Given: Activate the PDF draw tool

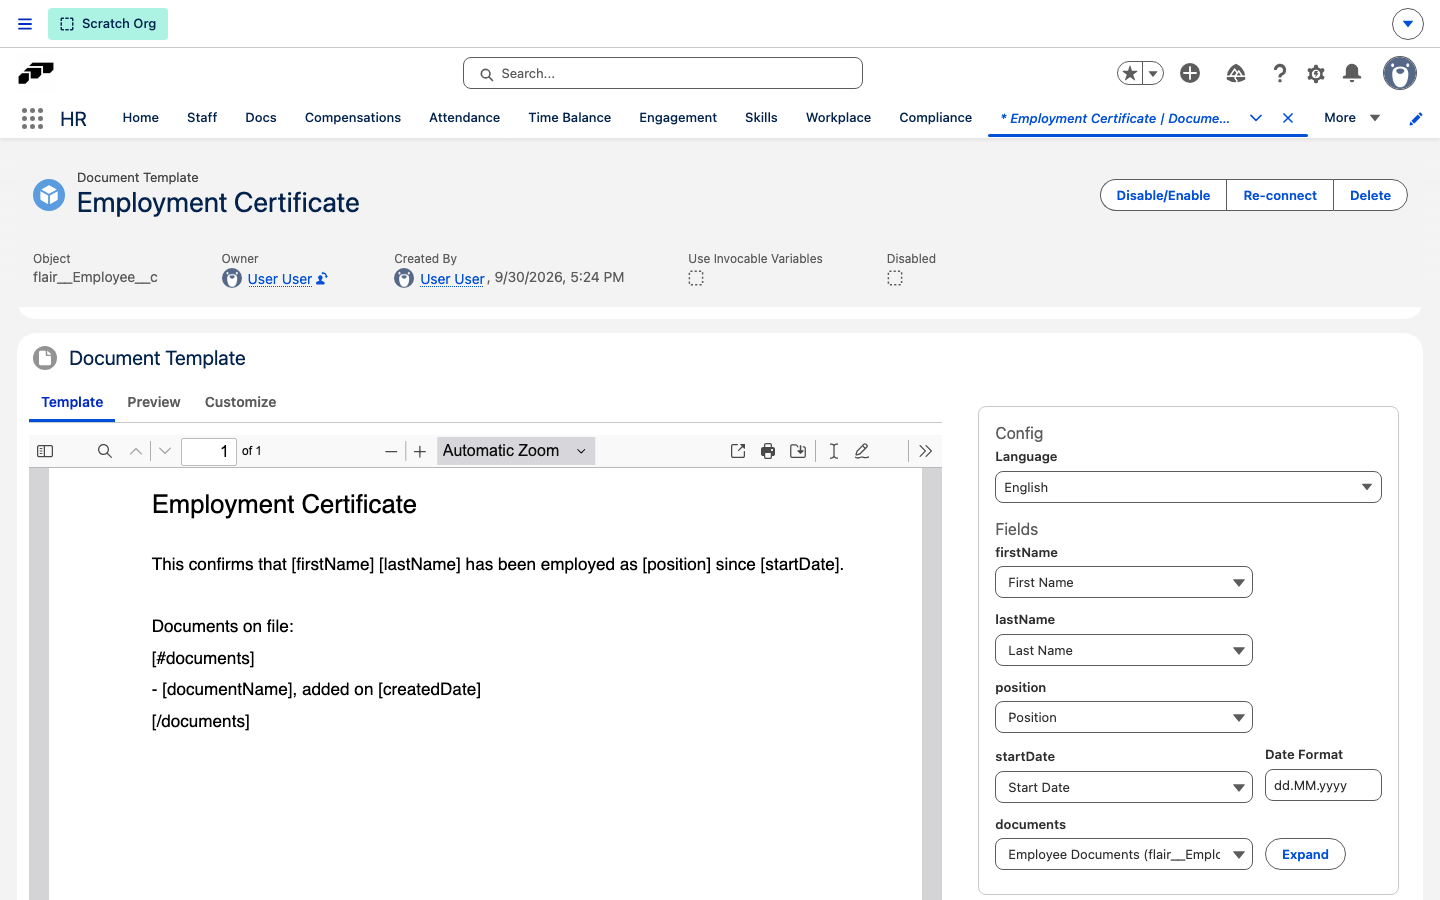Looking at the screenshot, I should point(862,451).
